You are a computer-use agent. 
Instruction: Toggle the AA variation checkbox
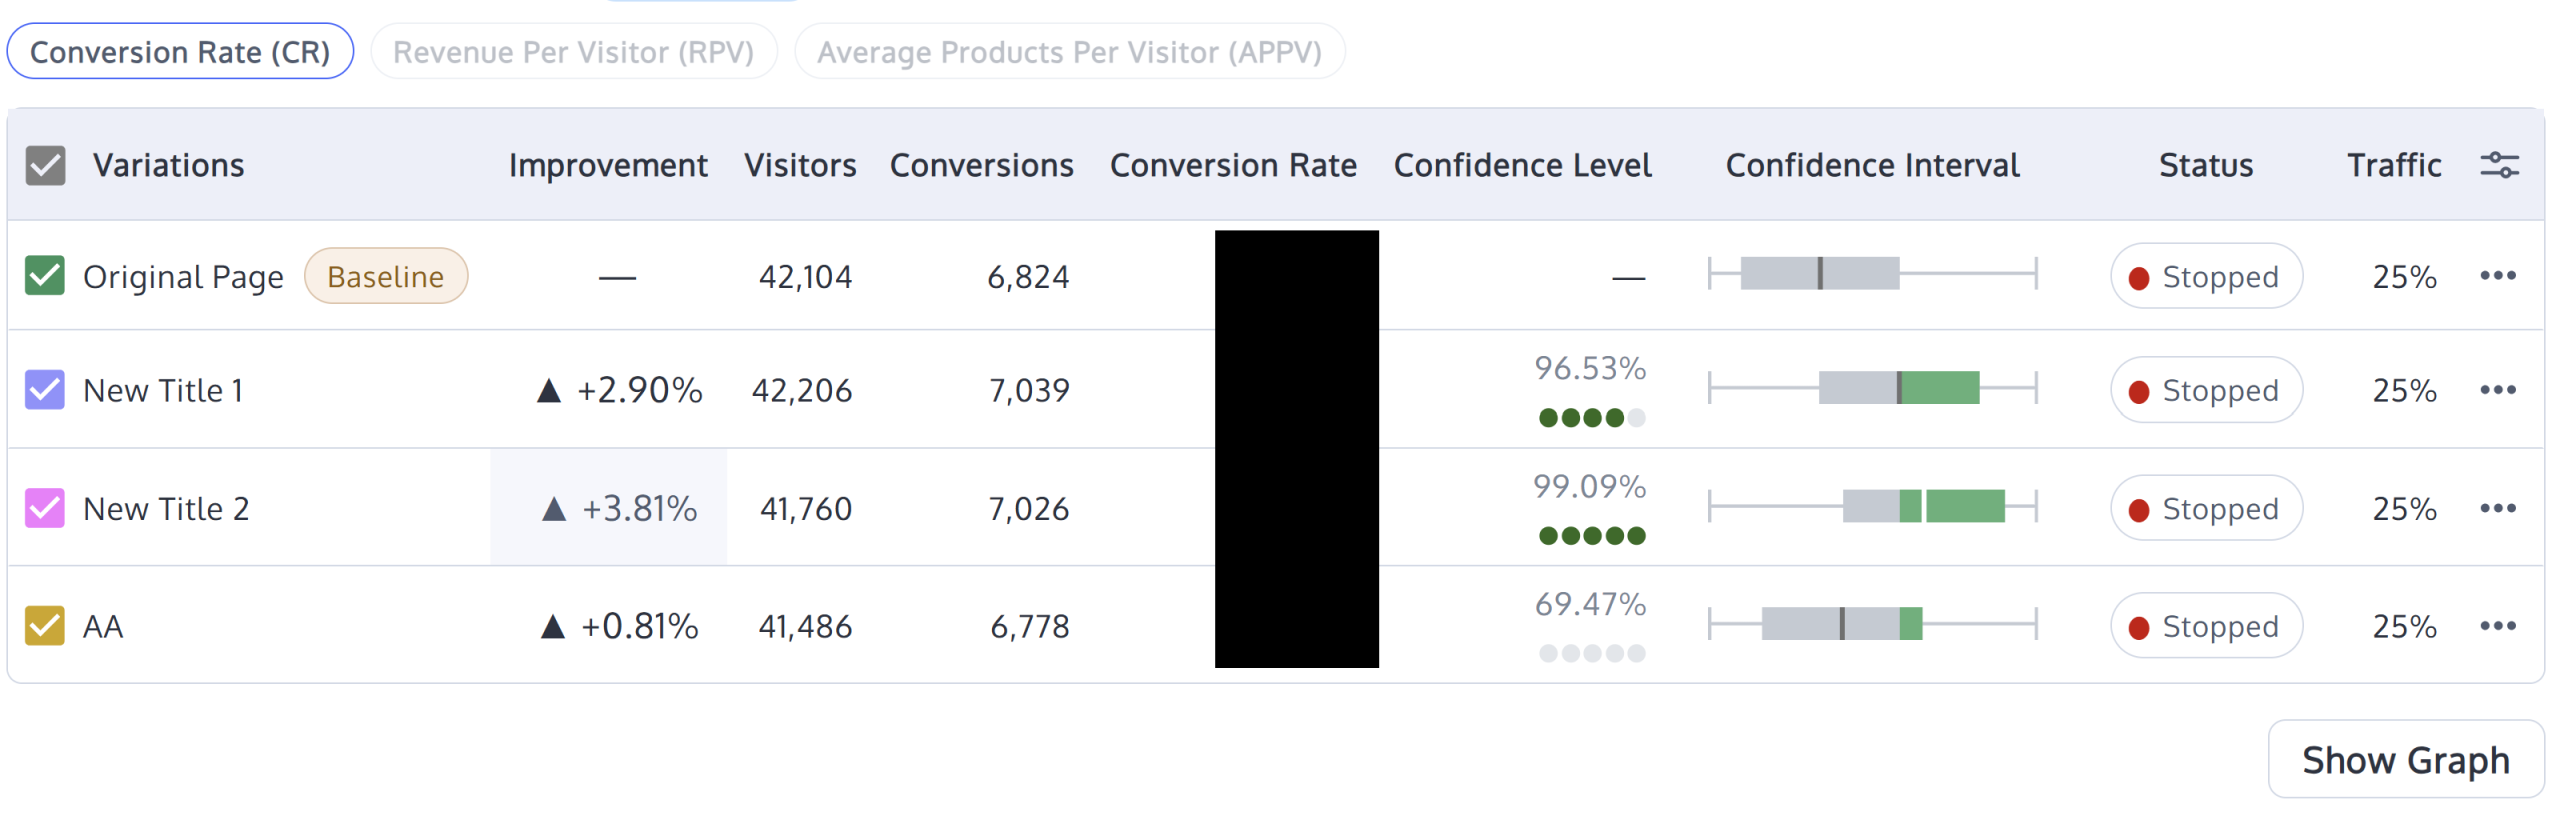click(46, 626)
